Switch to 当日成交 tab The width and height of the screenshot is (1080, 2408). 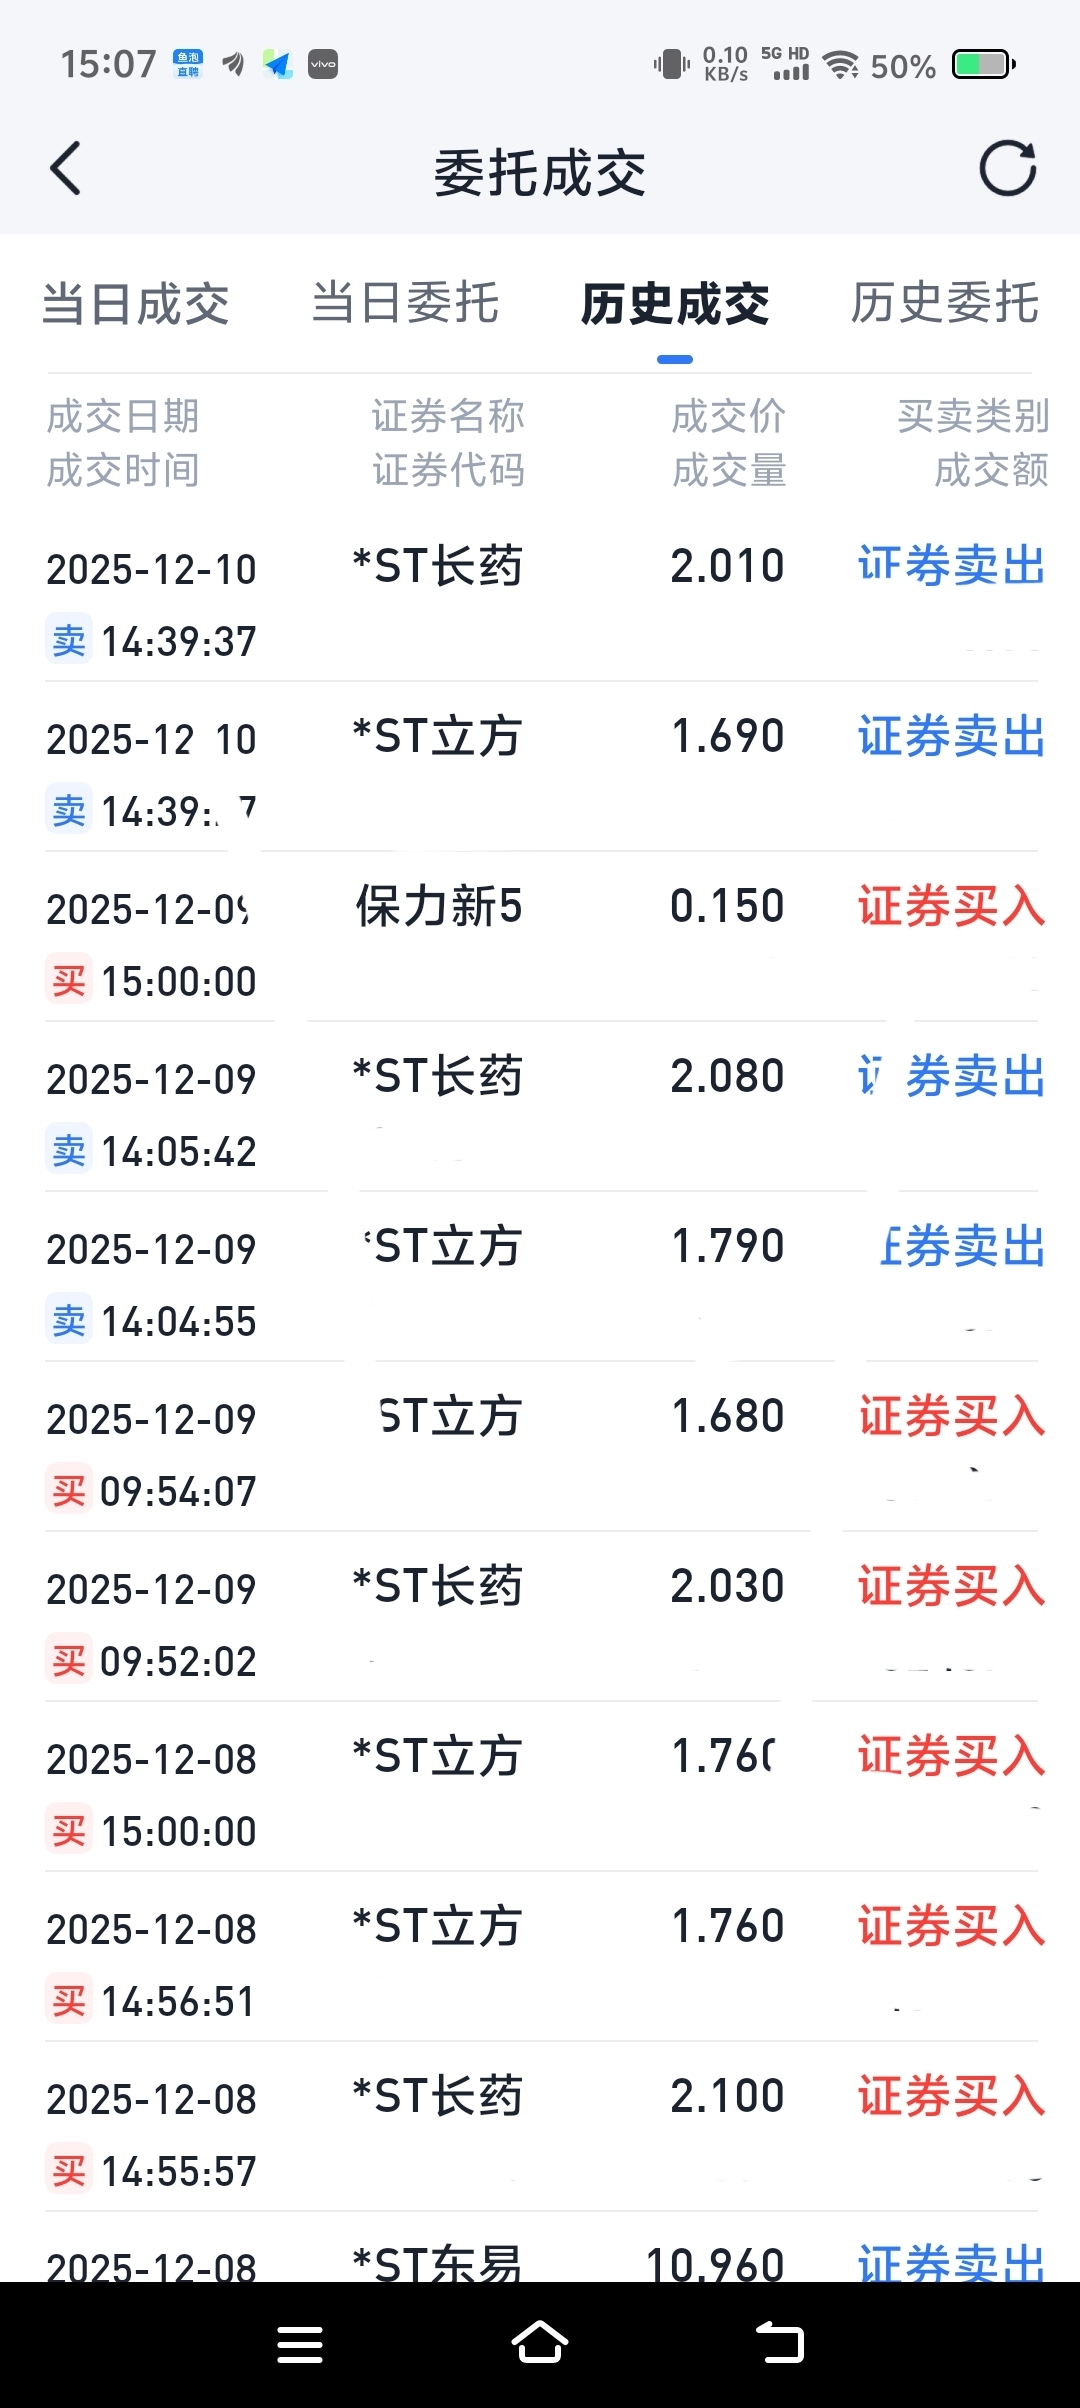(136, 304)
